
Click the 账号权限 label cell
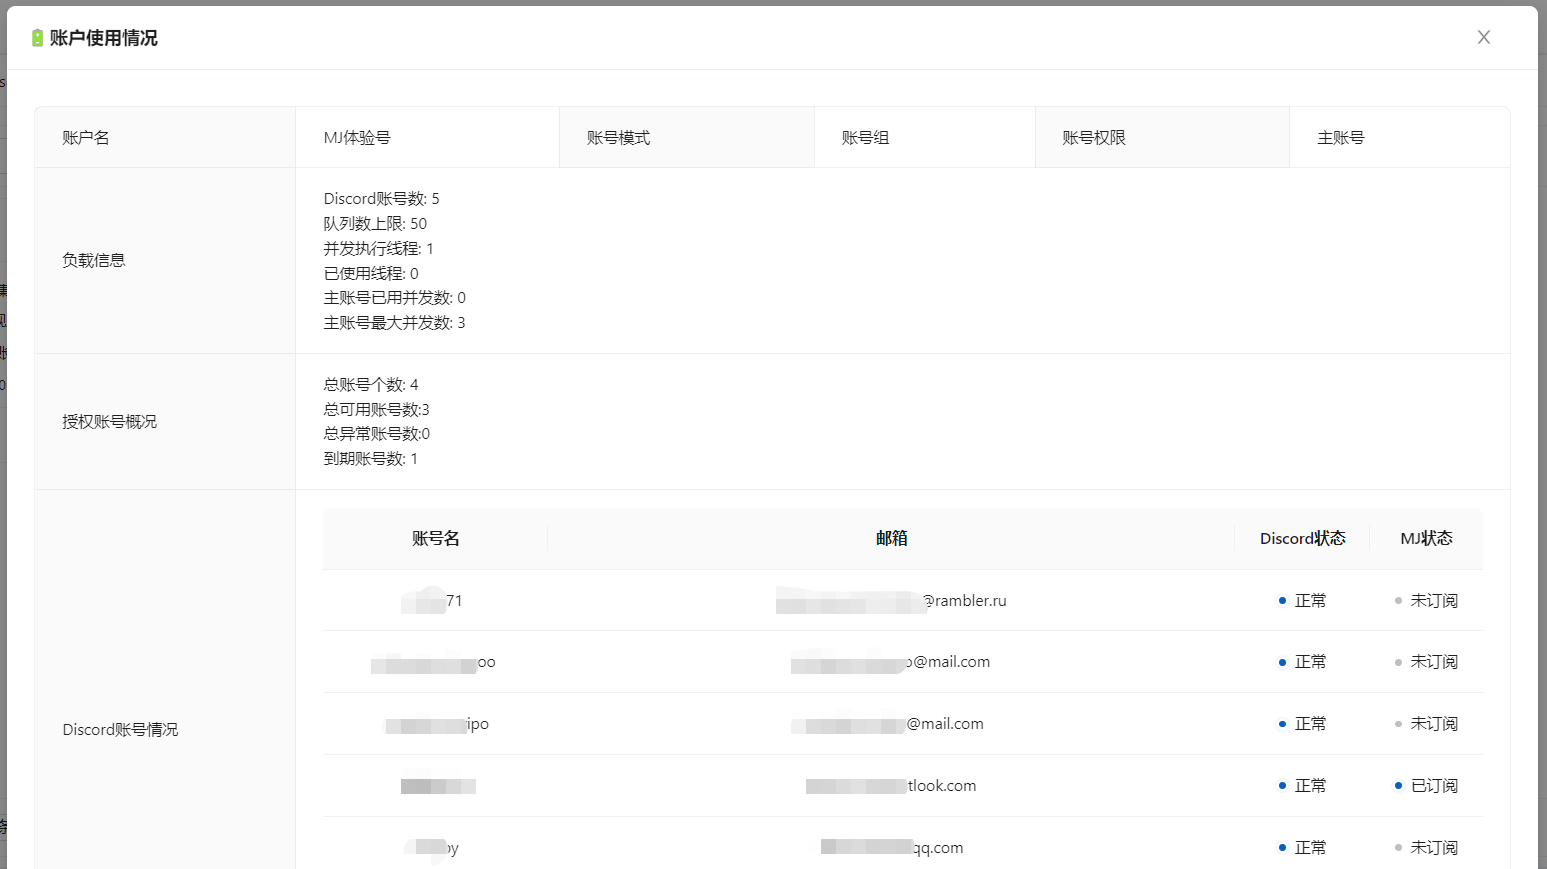pos(1094,138)
